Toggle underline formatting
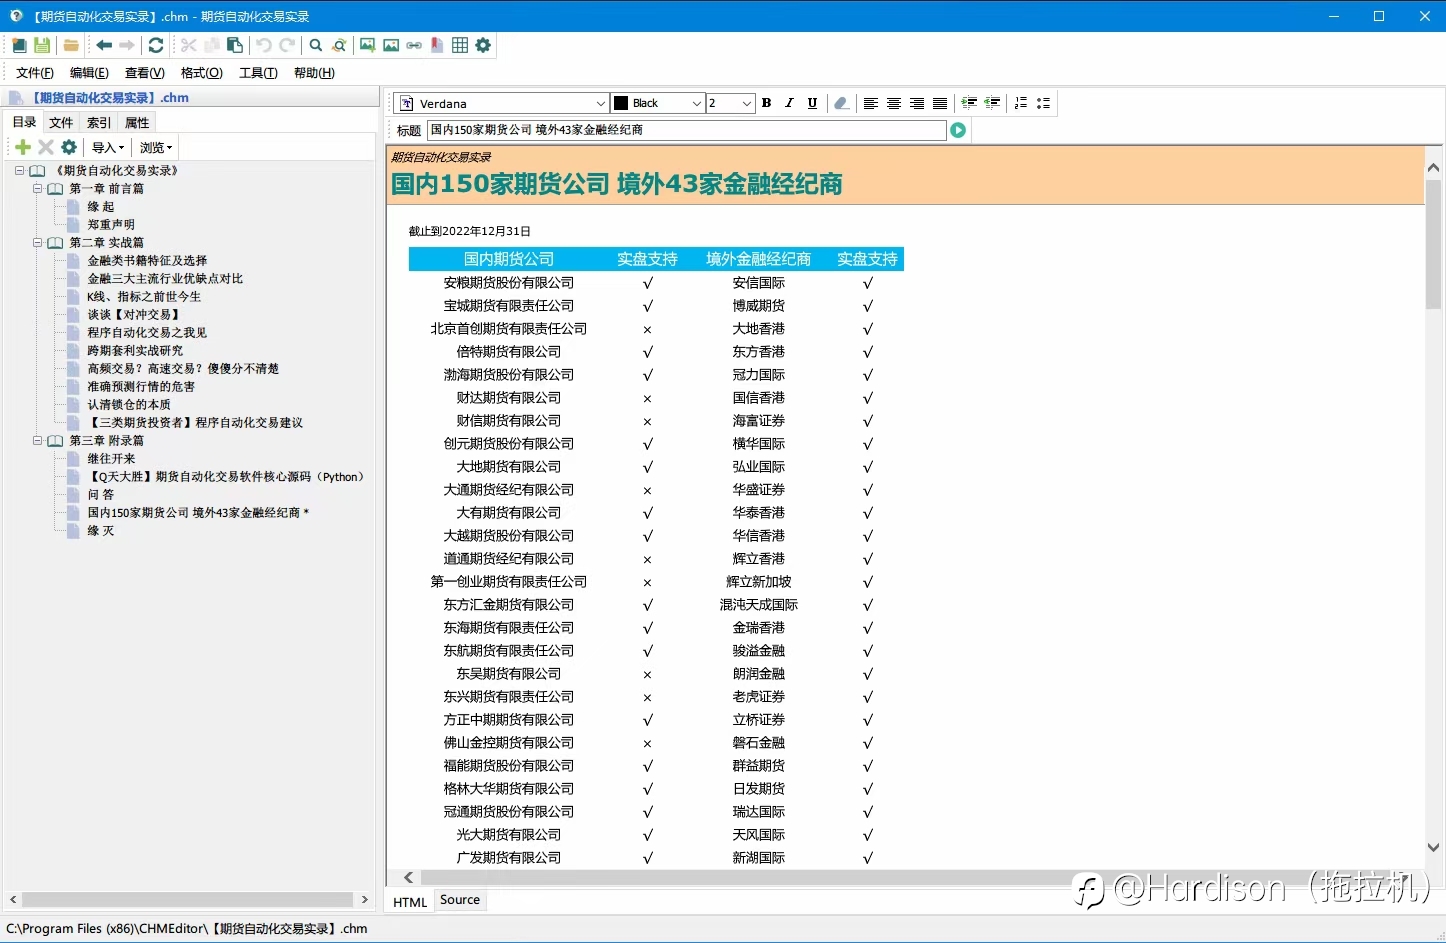Image resolution: width=1446 pixels, height=943 pixels. pos(813,103)
